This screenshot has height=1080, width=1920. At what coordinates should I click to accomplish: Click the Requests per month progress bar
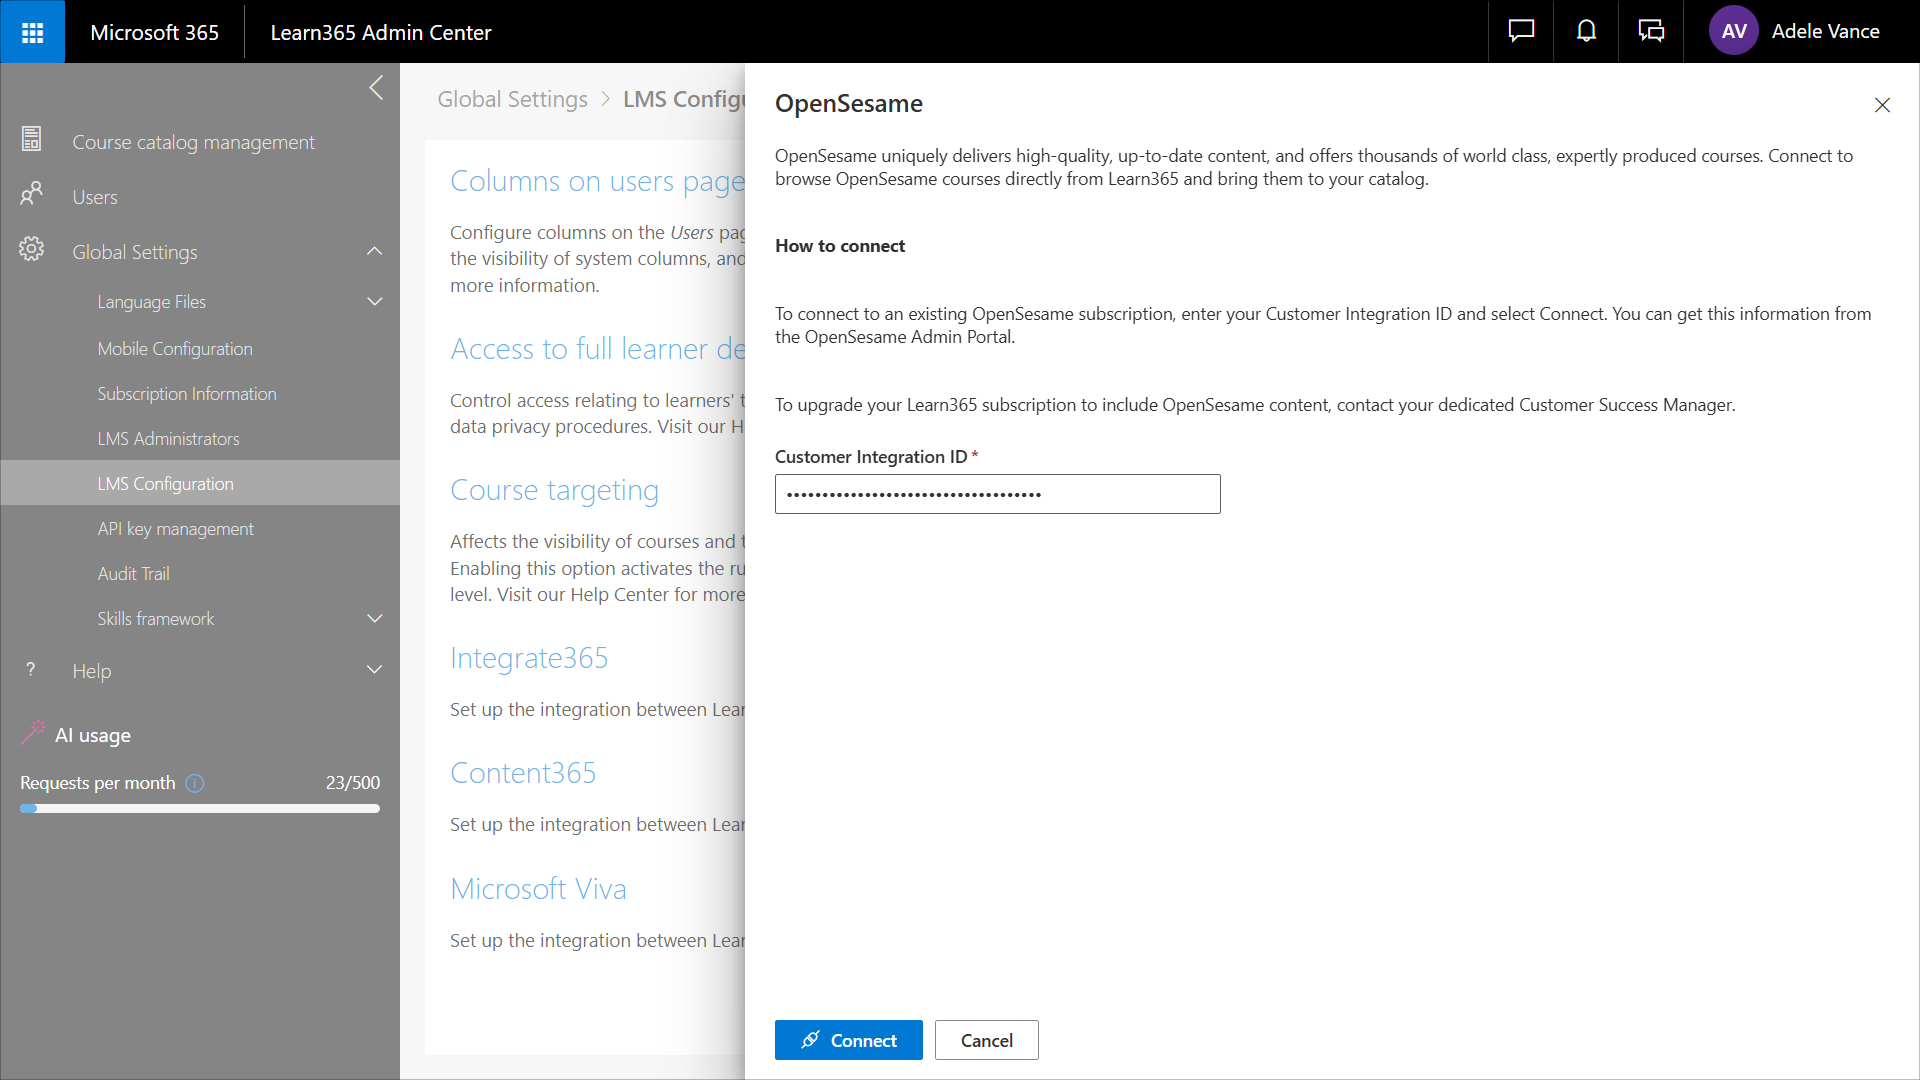[x=200, y=808]
